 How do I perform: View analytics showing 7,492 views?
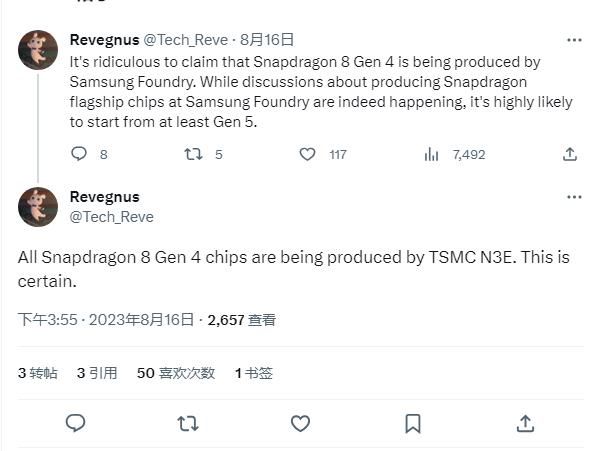coord(432,154)
